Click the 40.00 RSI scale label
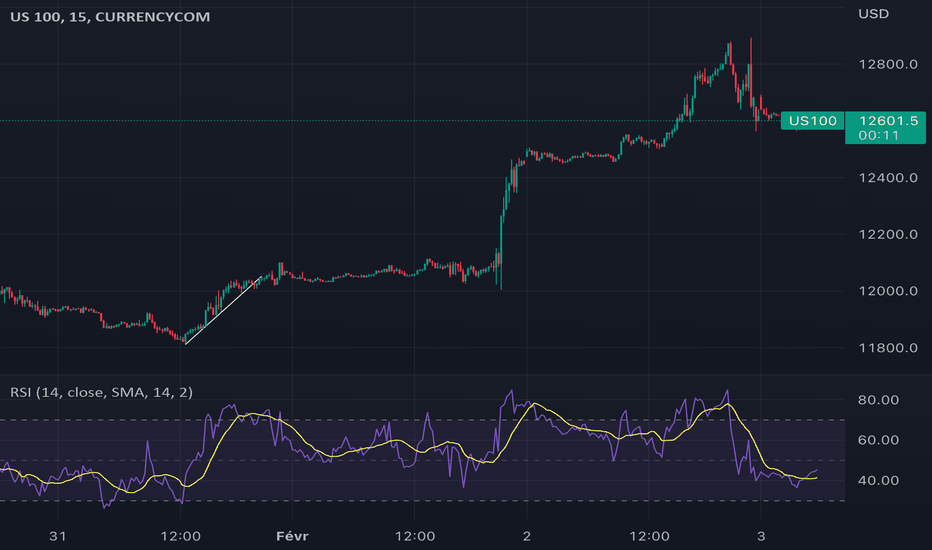This screenshot has height=550, width=932. pyautogui.click(x=879, y=480)
